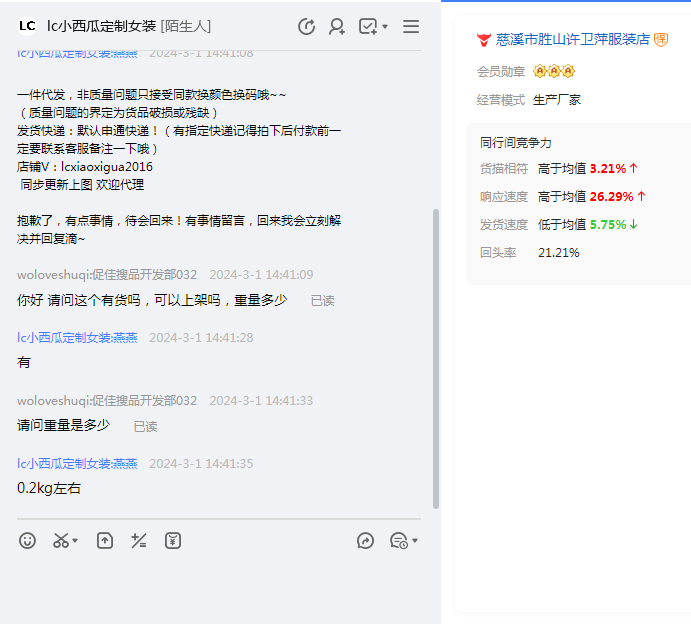Click the checkmark task icon in header
The image size is (691, 624).
[368, 27]
